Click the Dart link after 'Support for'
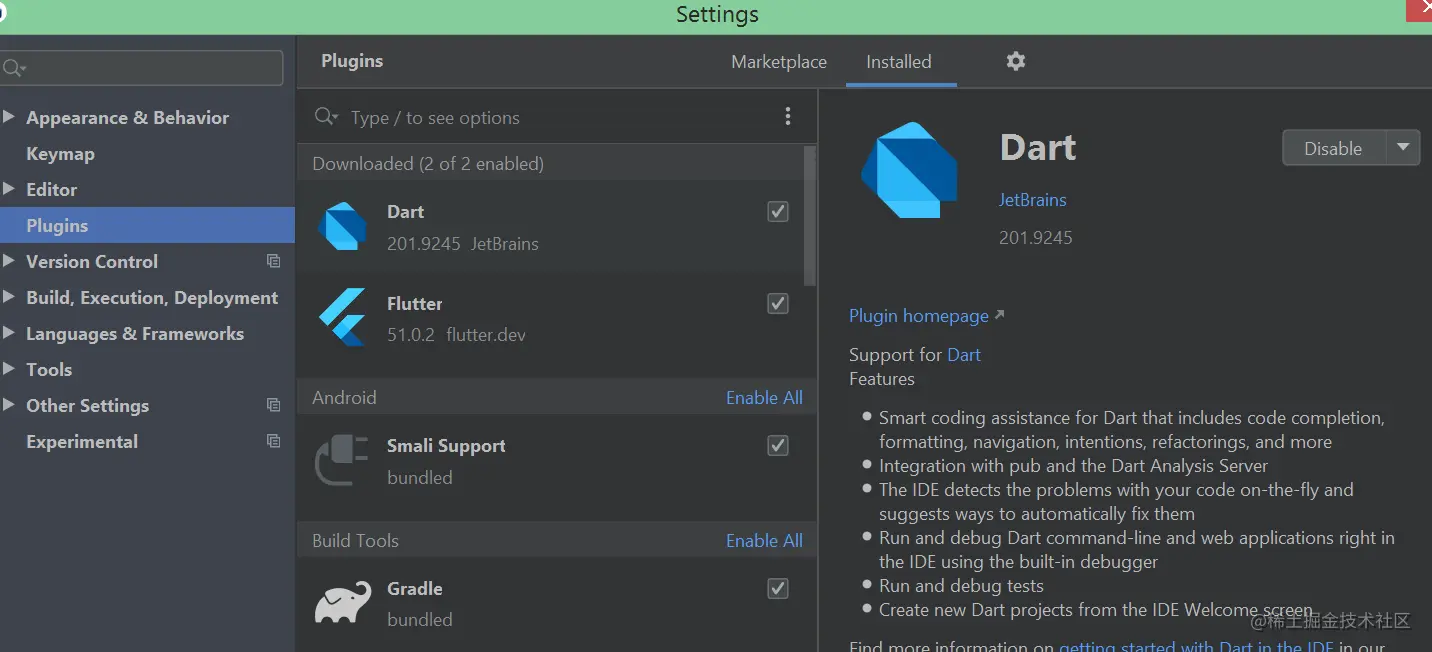 click(964, 355)
